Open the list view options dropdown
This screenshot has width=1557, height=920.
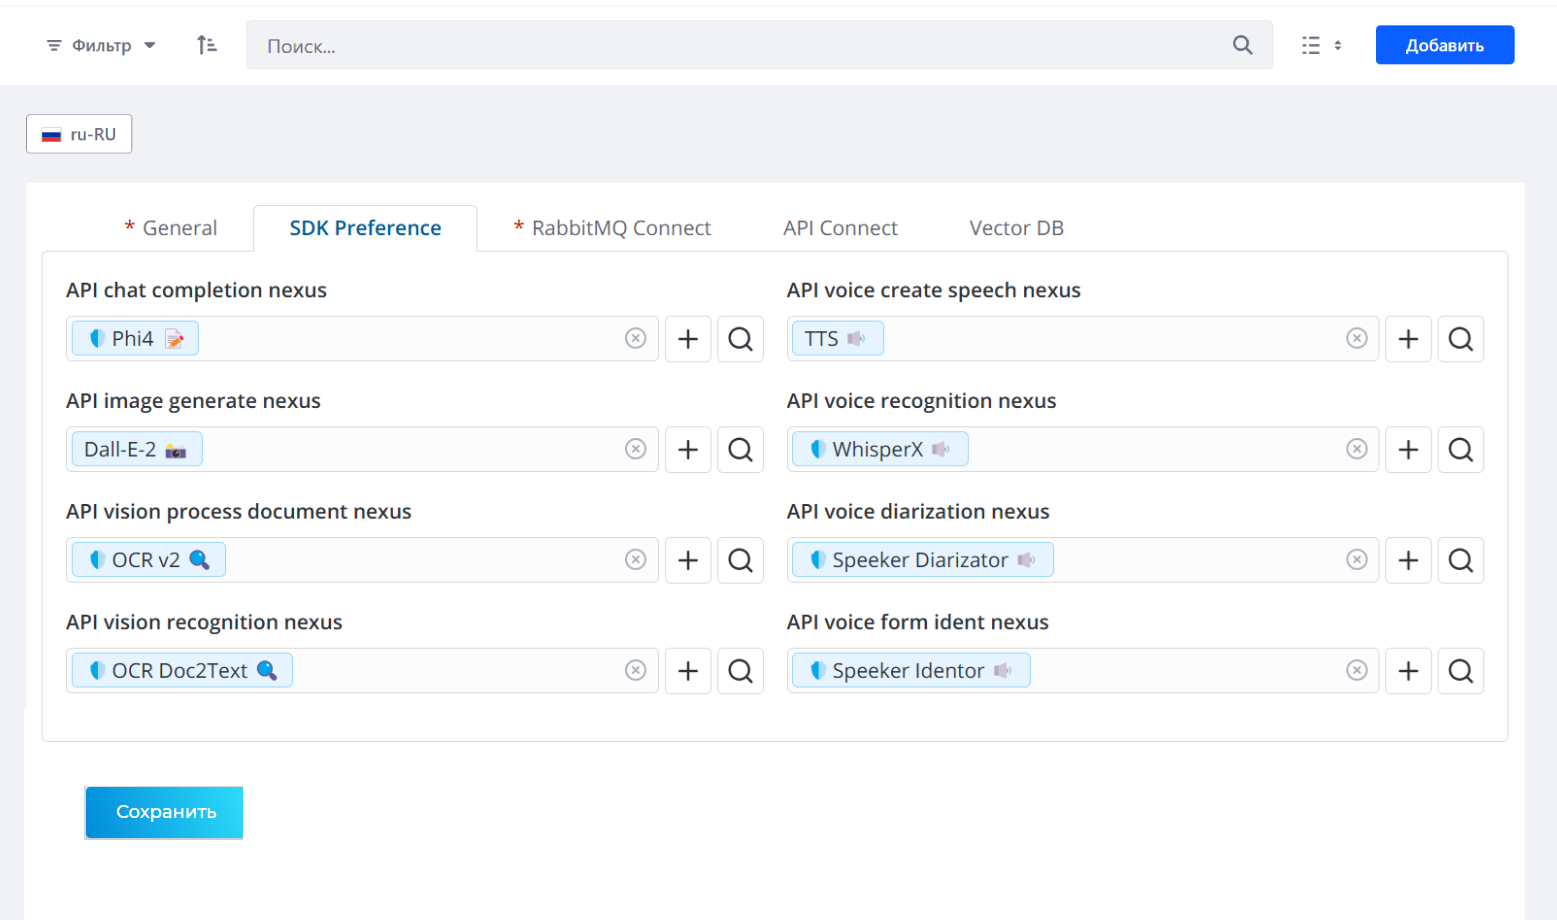(x=1321, y=45)
